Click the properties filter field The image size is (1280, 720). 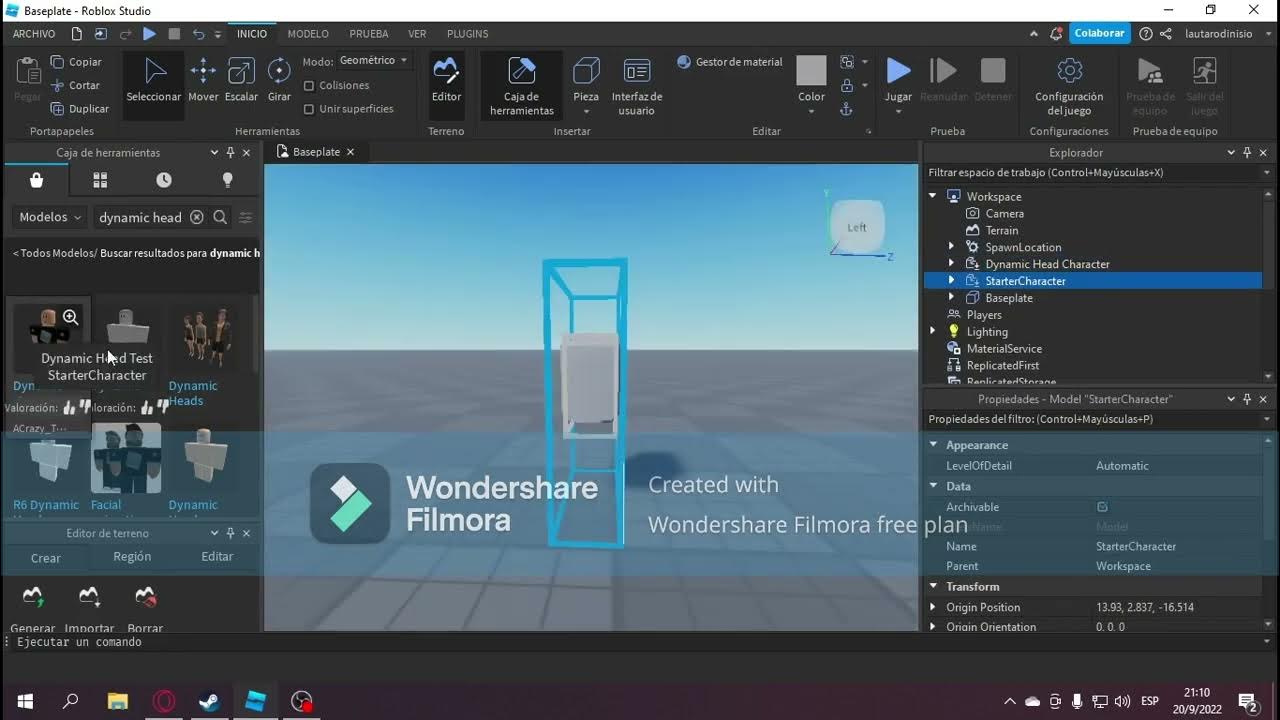pos(1094,419)
